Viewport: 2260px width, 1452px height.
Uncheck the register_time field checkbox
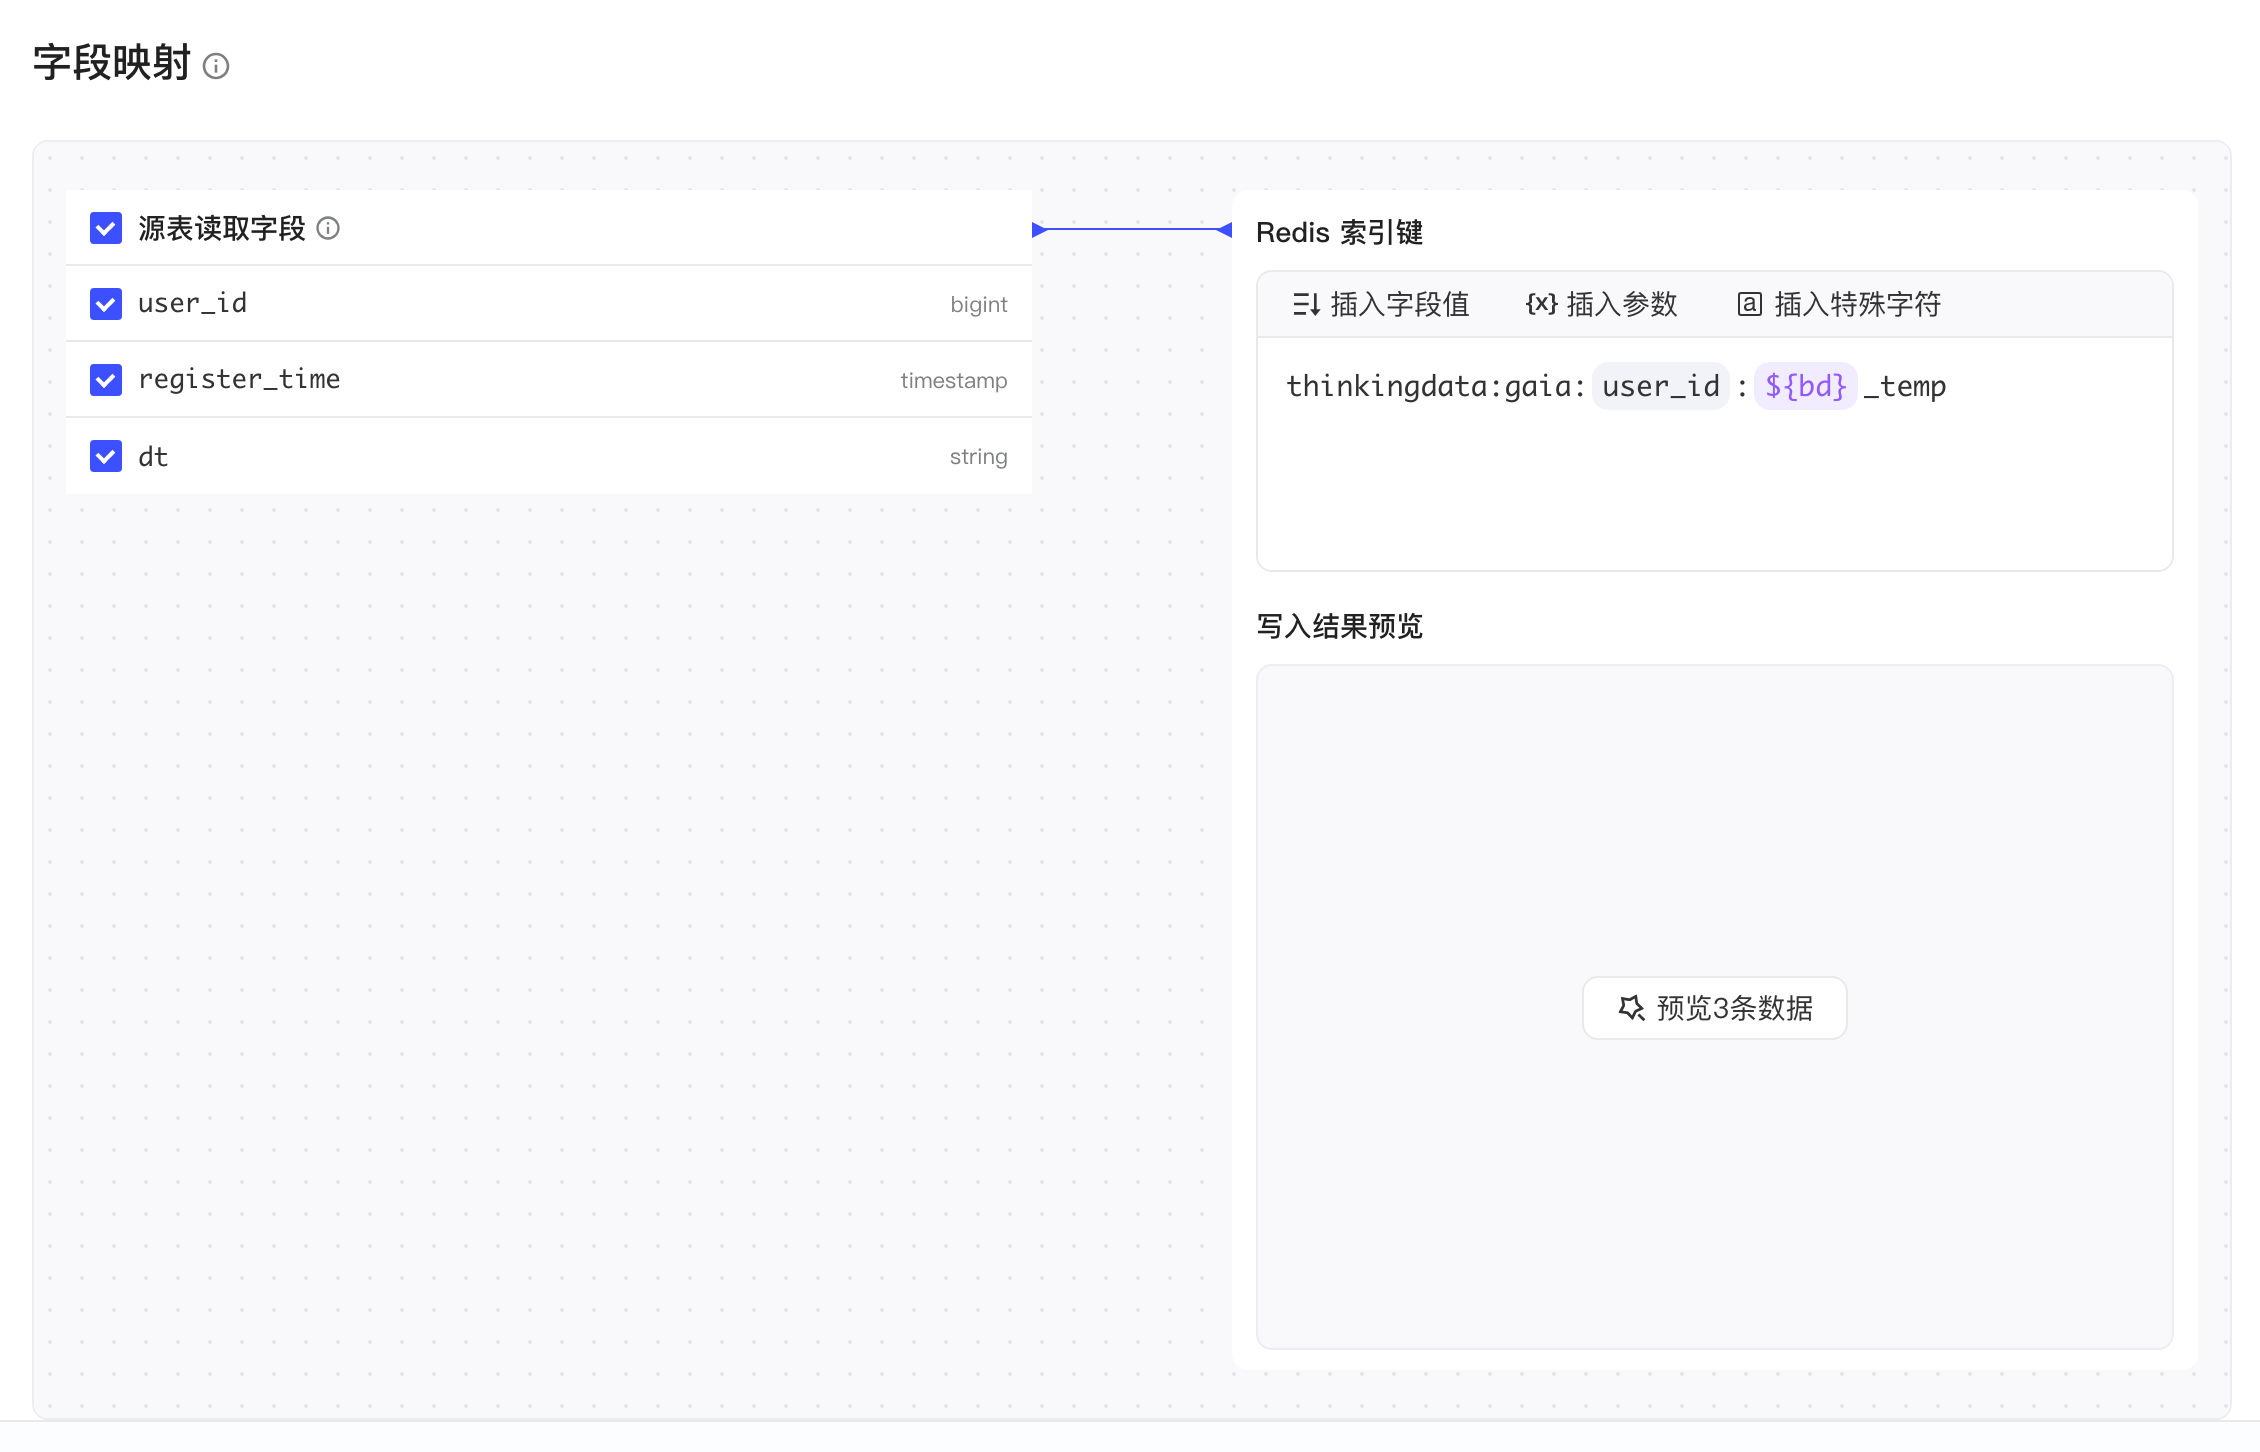point(106,380)
